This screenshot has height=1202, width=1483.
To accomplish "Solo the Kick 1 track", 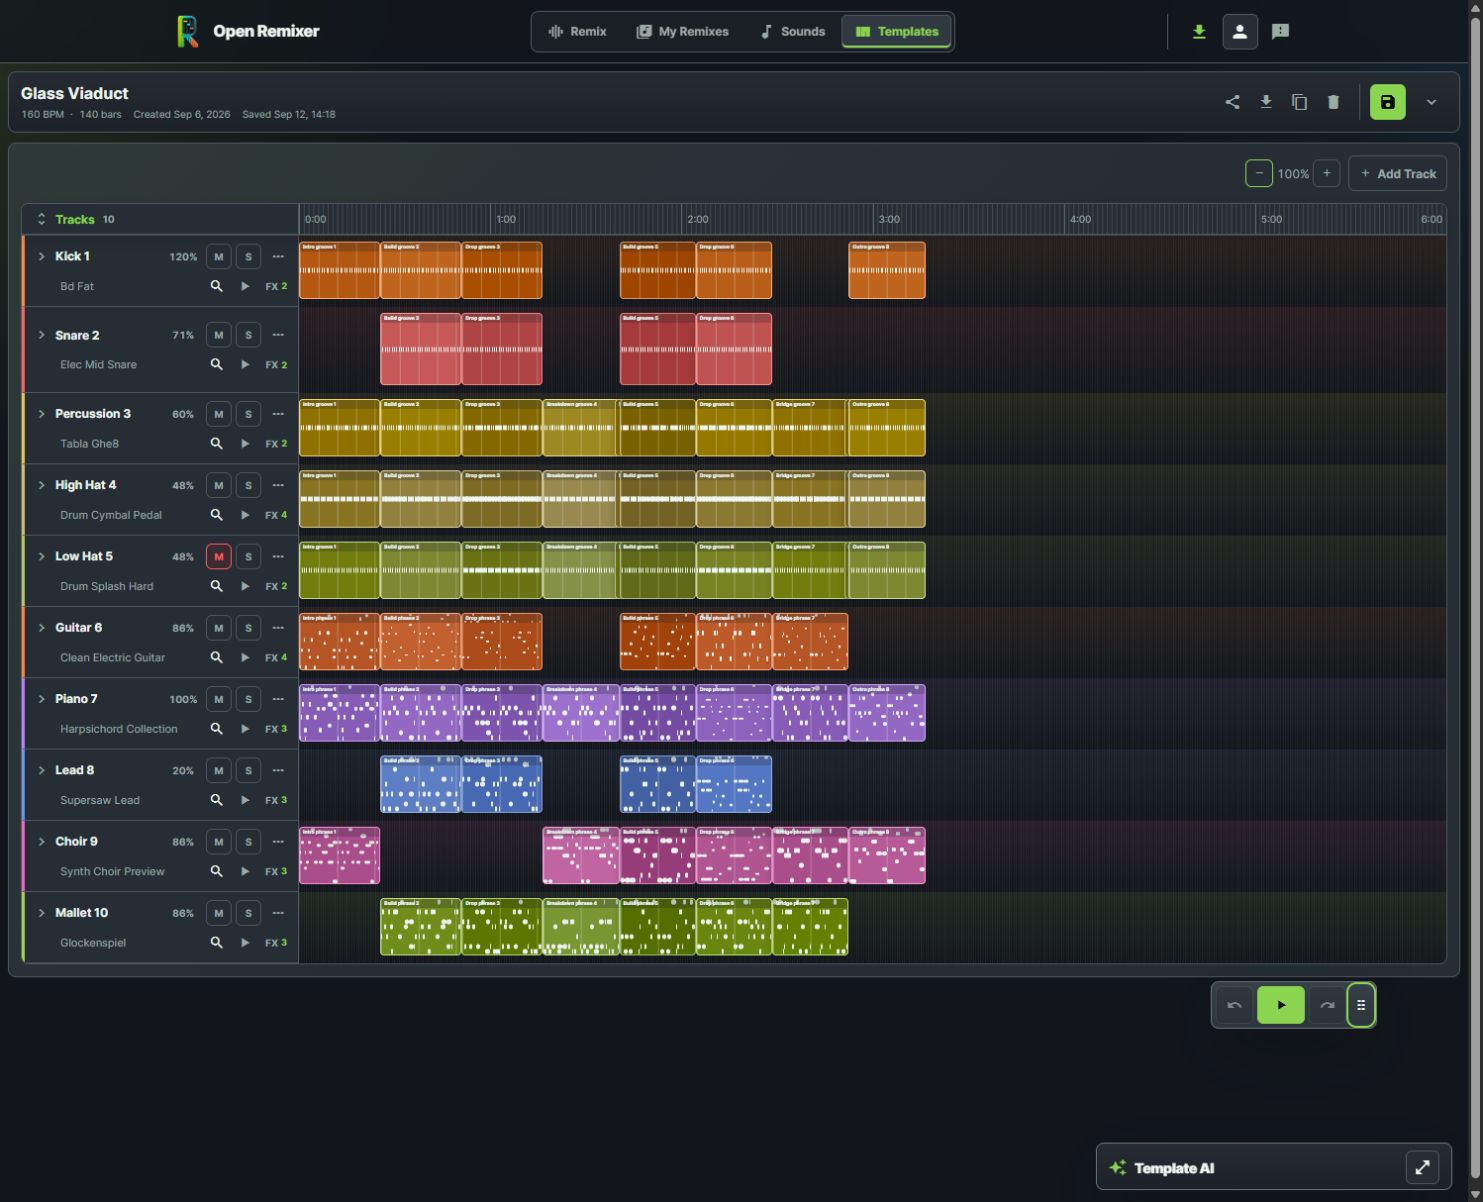I will point(248,256).
